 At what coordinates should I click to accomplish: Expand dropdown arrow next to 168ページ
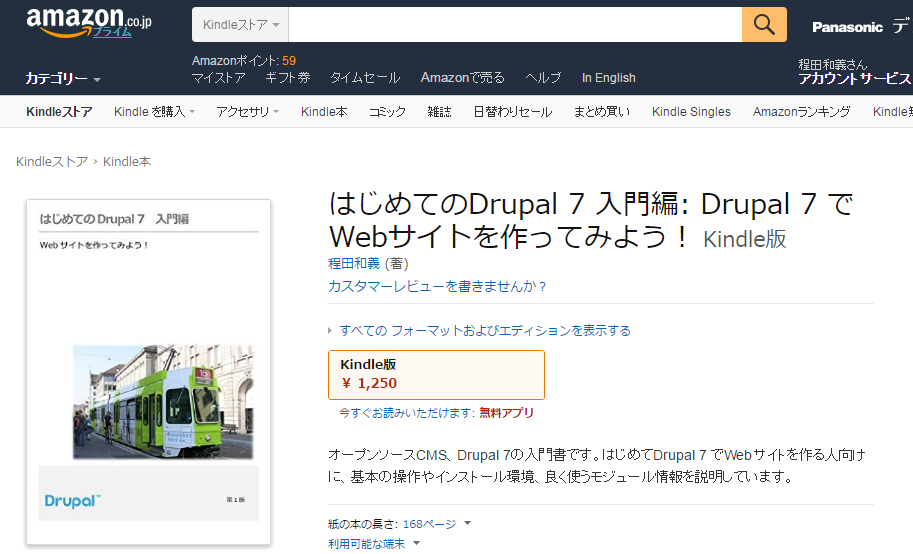tap(467, 523)
